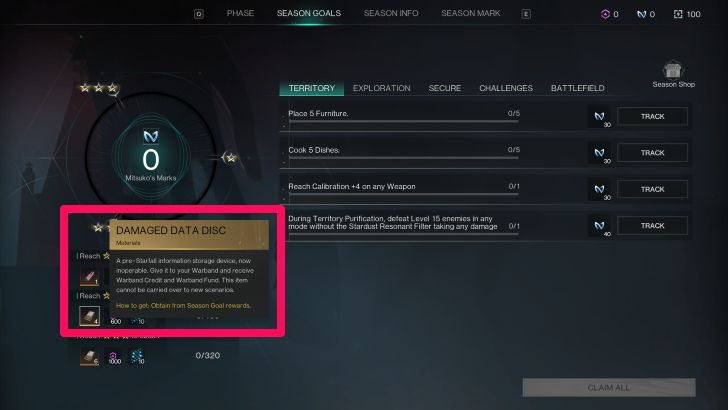Open the Battlefield goals tab
This screenshot has width=728, height=410.
[x=577, y=88]
